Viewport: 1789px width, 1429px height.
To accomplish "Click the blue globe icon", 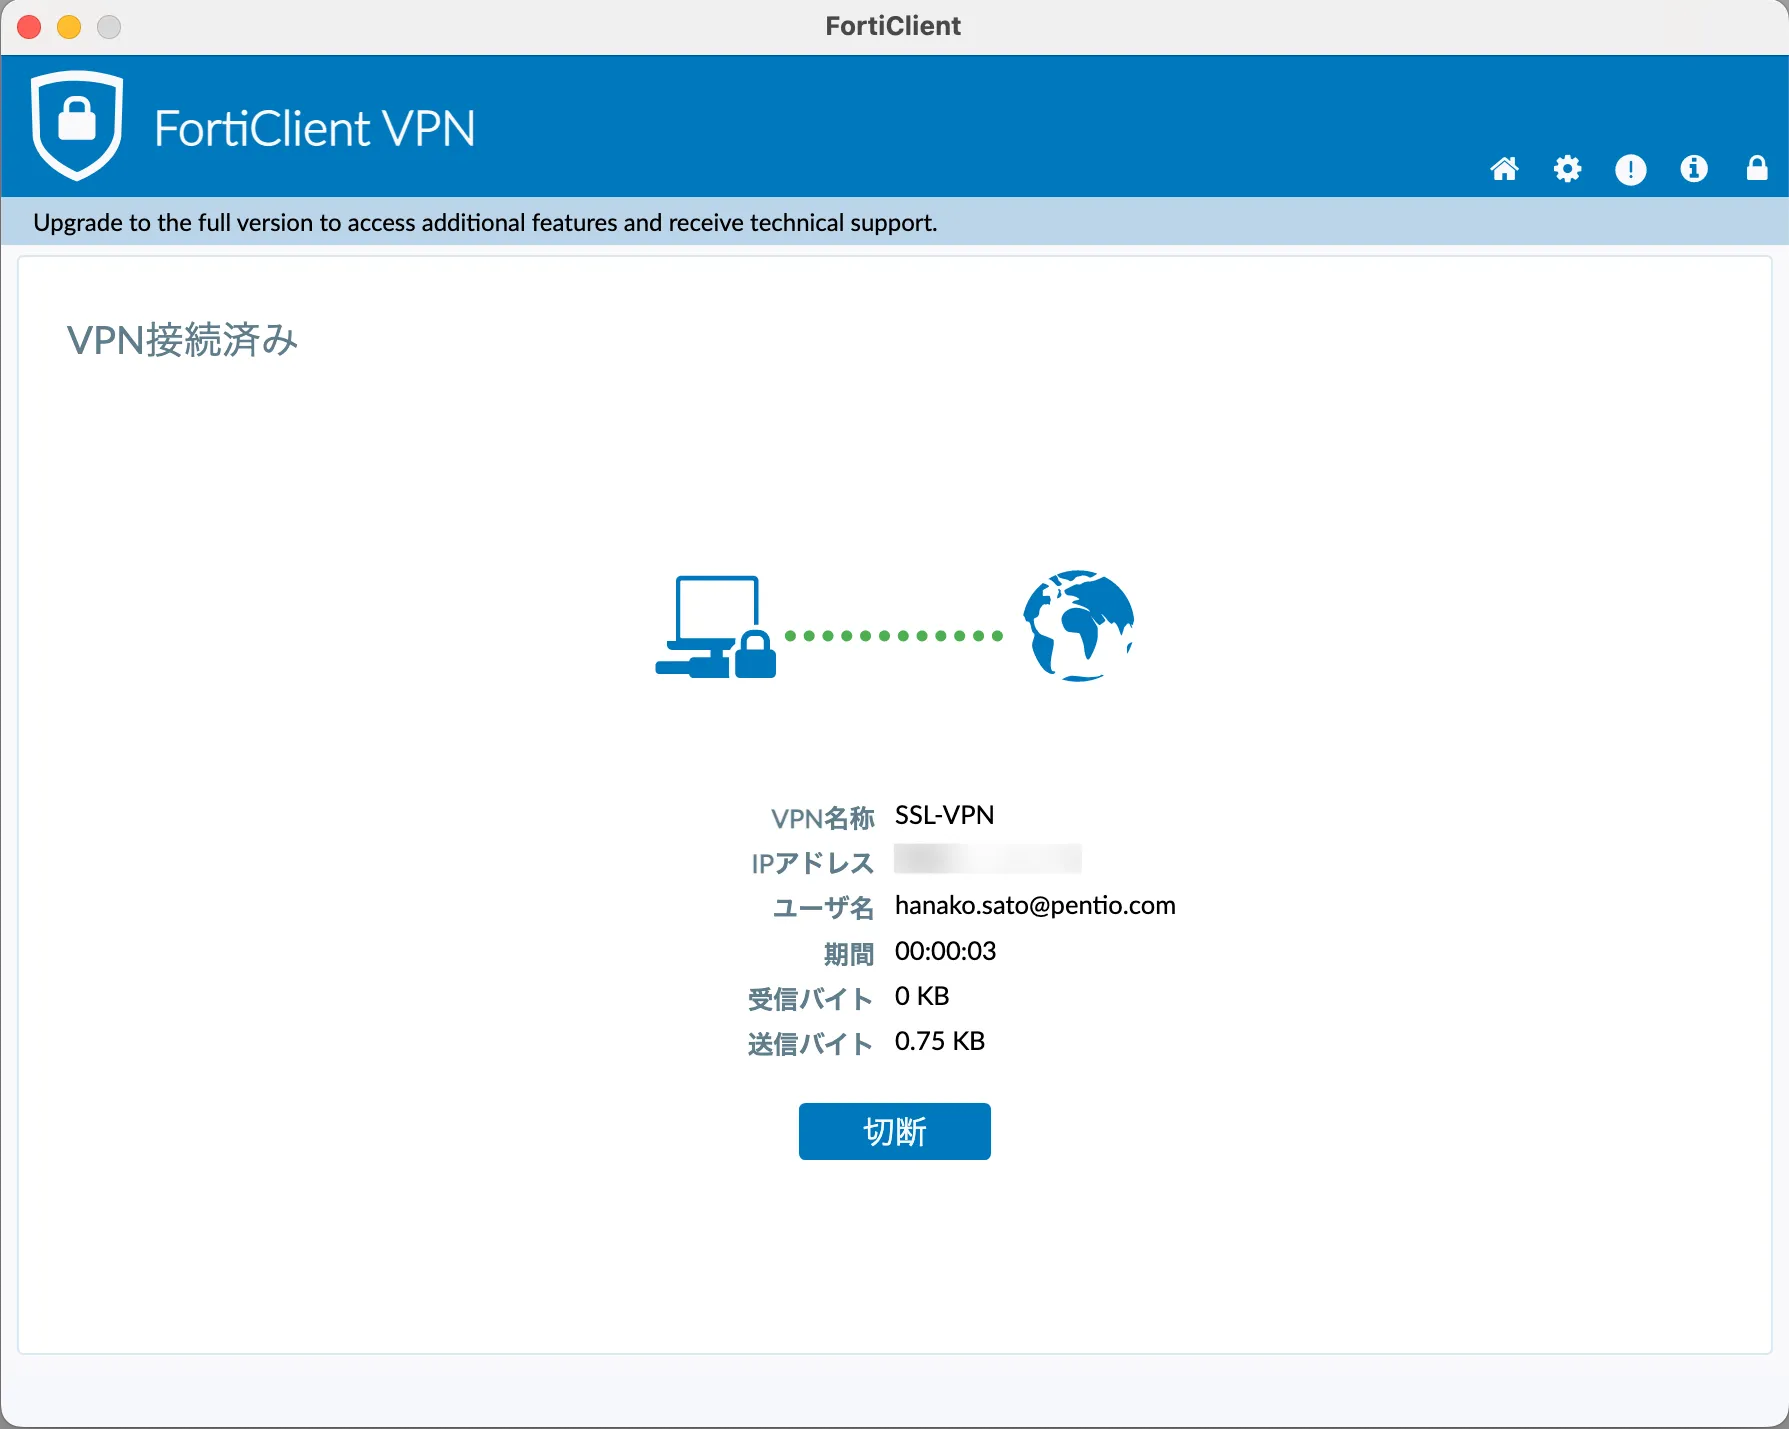I will pyautogui.click(x=1078, y=626).
